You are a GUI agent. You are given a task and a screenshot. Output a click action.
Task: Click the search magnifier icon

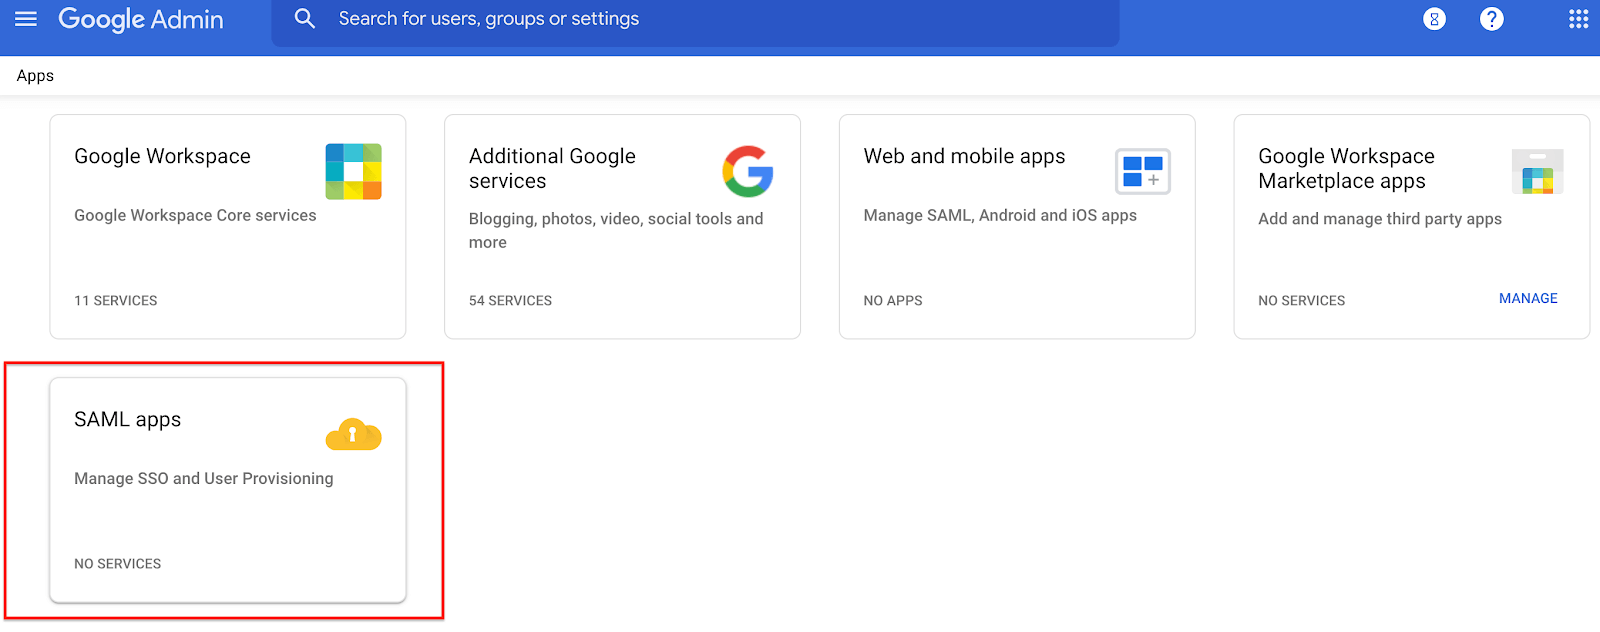click(x=305, y=19)
